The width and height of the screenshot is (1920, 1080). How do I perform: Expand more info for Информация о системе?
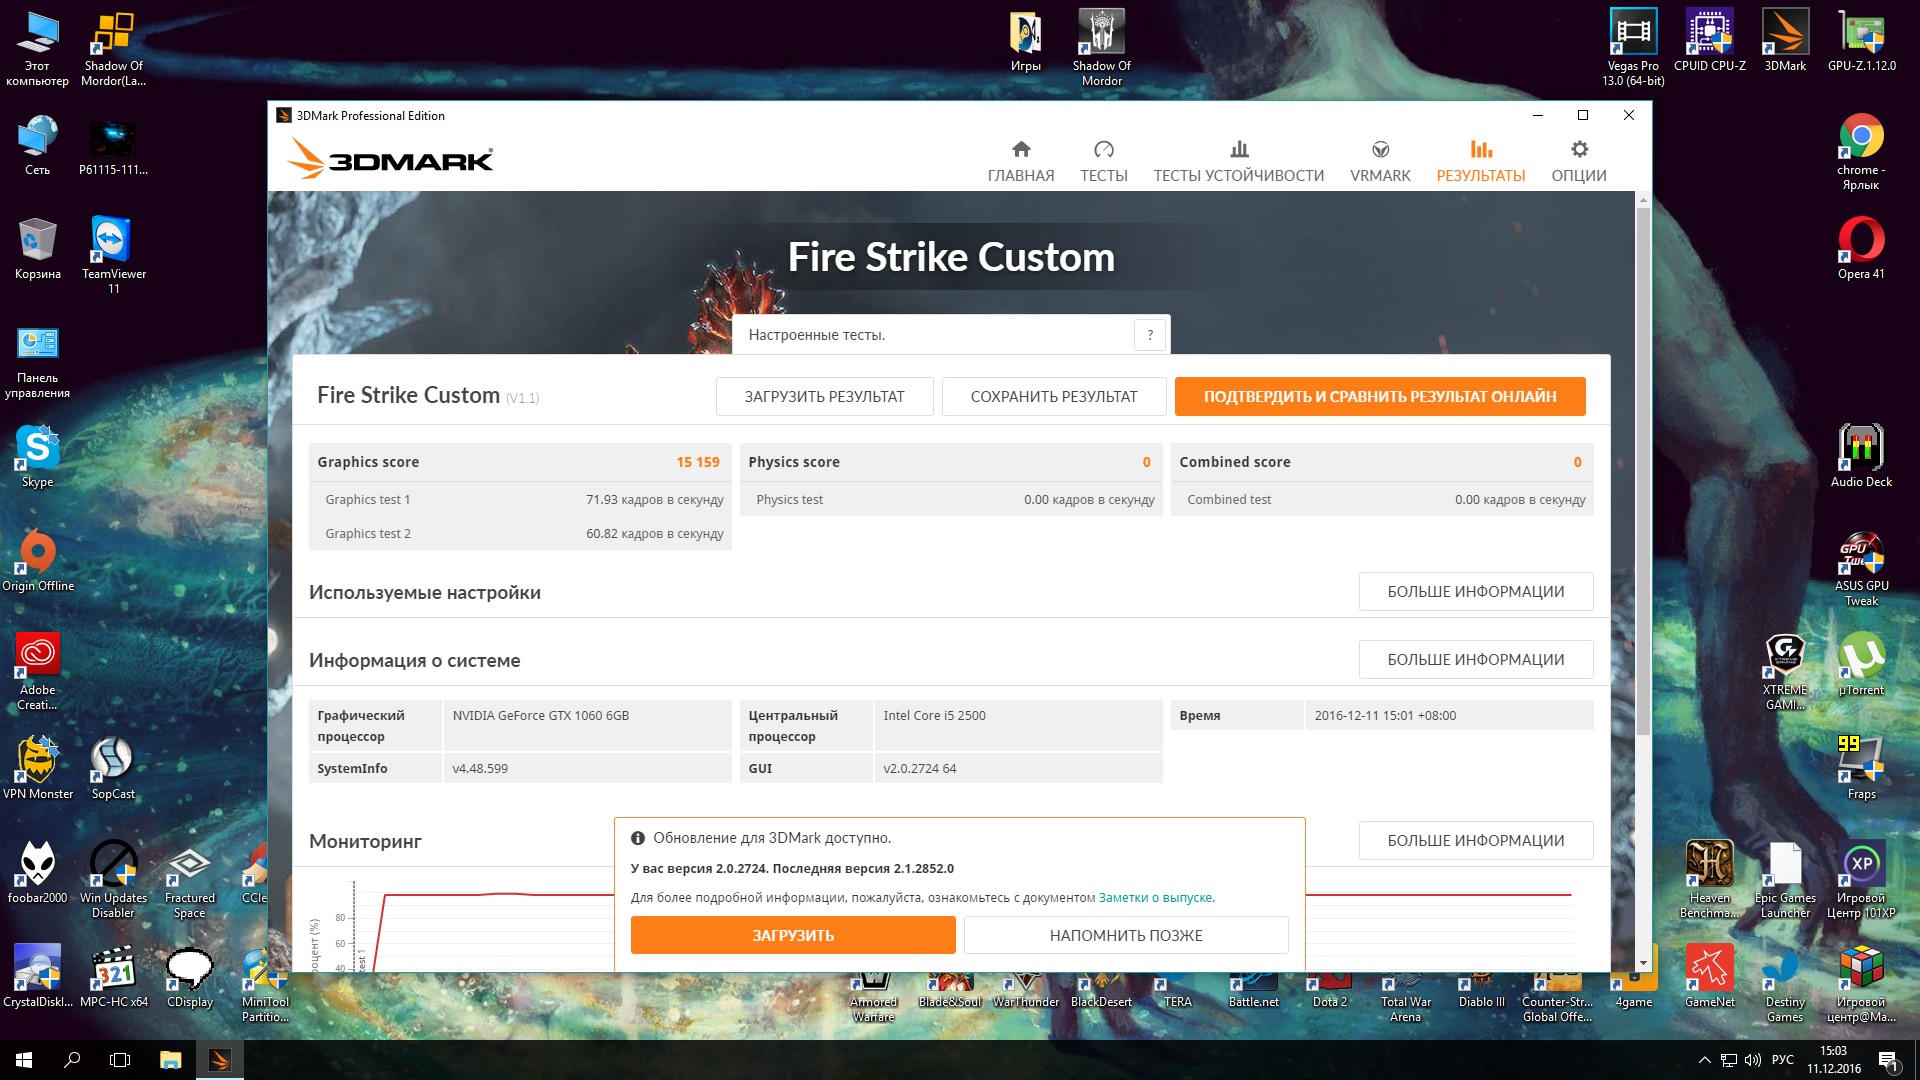1475,660
